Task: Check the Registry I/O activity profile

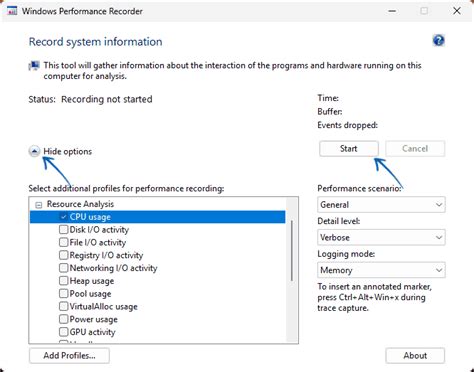Action: point(63,255)
